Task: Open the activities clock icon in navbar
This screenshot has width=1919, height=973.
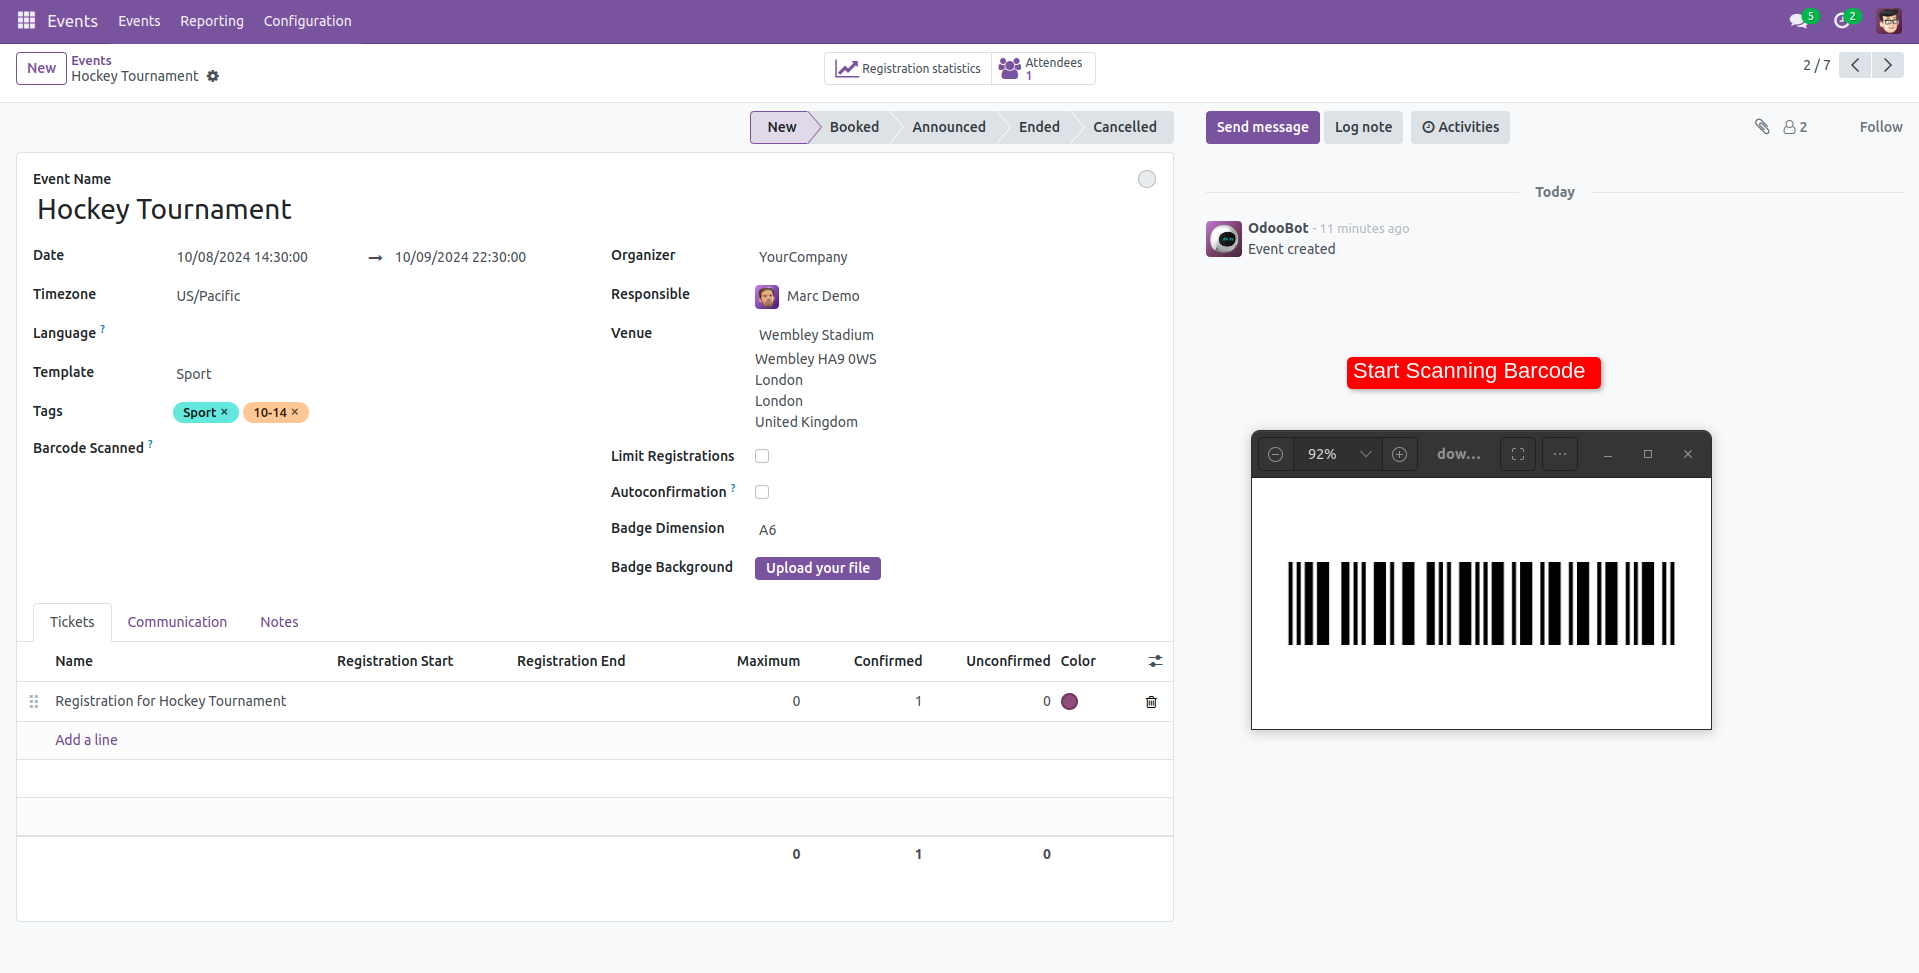Action: pos(1844,21)
